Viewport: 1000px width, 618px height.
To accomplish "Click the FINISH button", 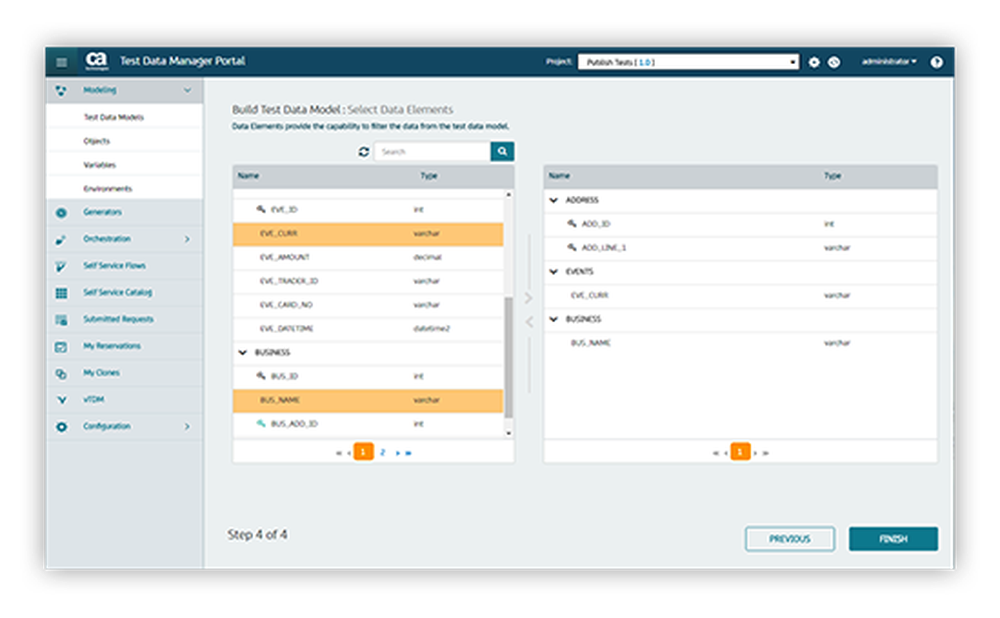I will pyautogui.click(x=893, y=539).
